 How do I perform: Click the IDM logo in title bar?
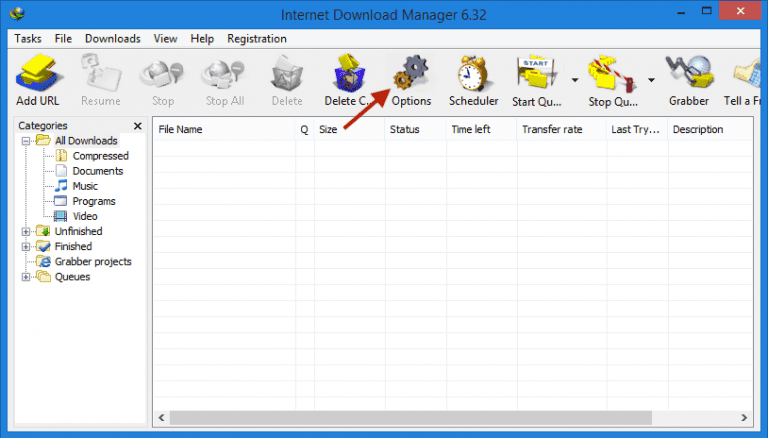coord(17,14)
